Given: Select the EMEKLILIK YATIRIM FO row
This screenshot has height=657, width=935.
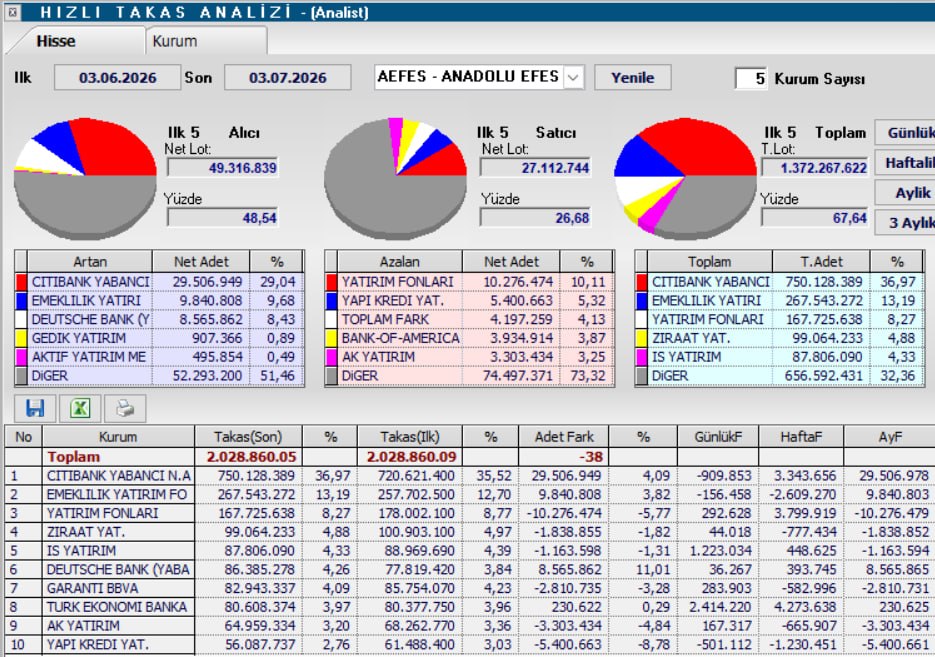Looking at the screenshot, I should 470,494.
